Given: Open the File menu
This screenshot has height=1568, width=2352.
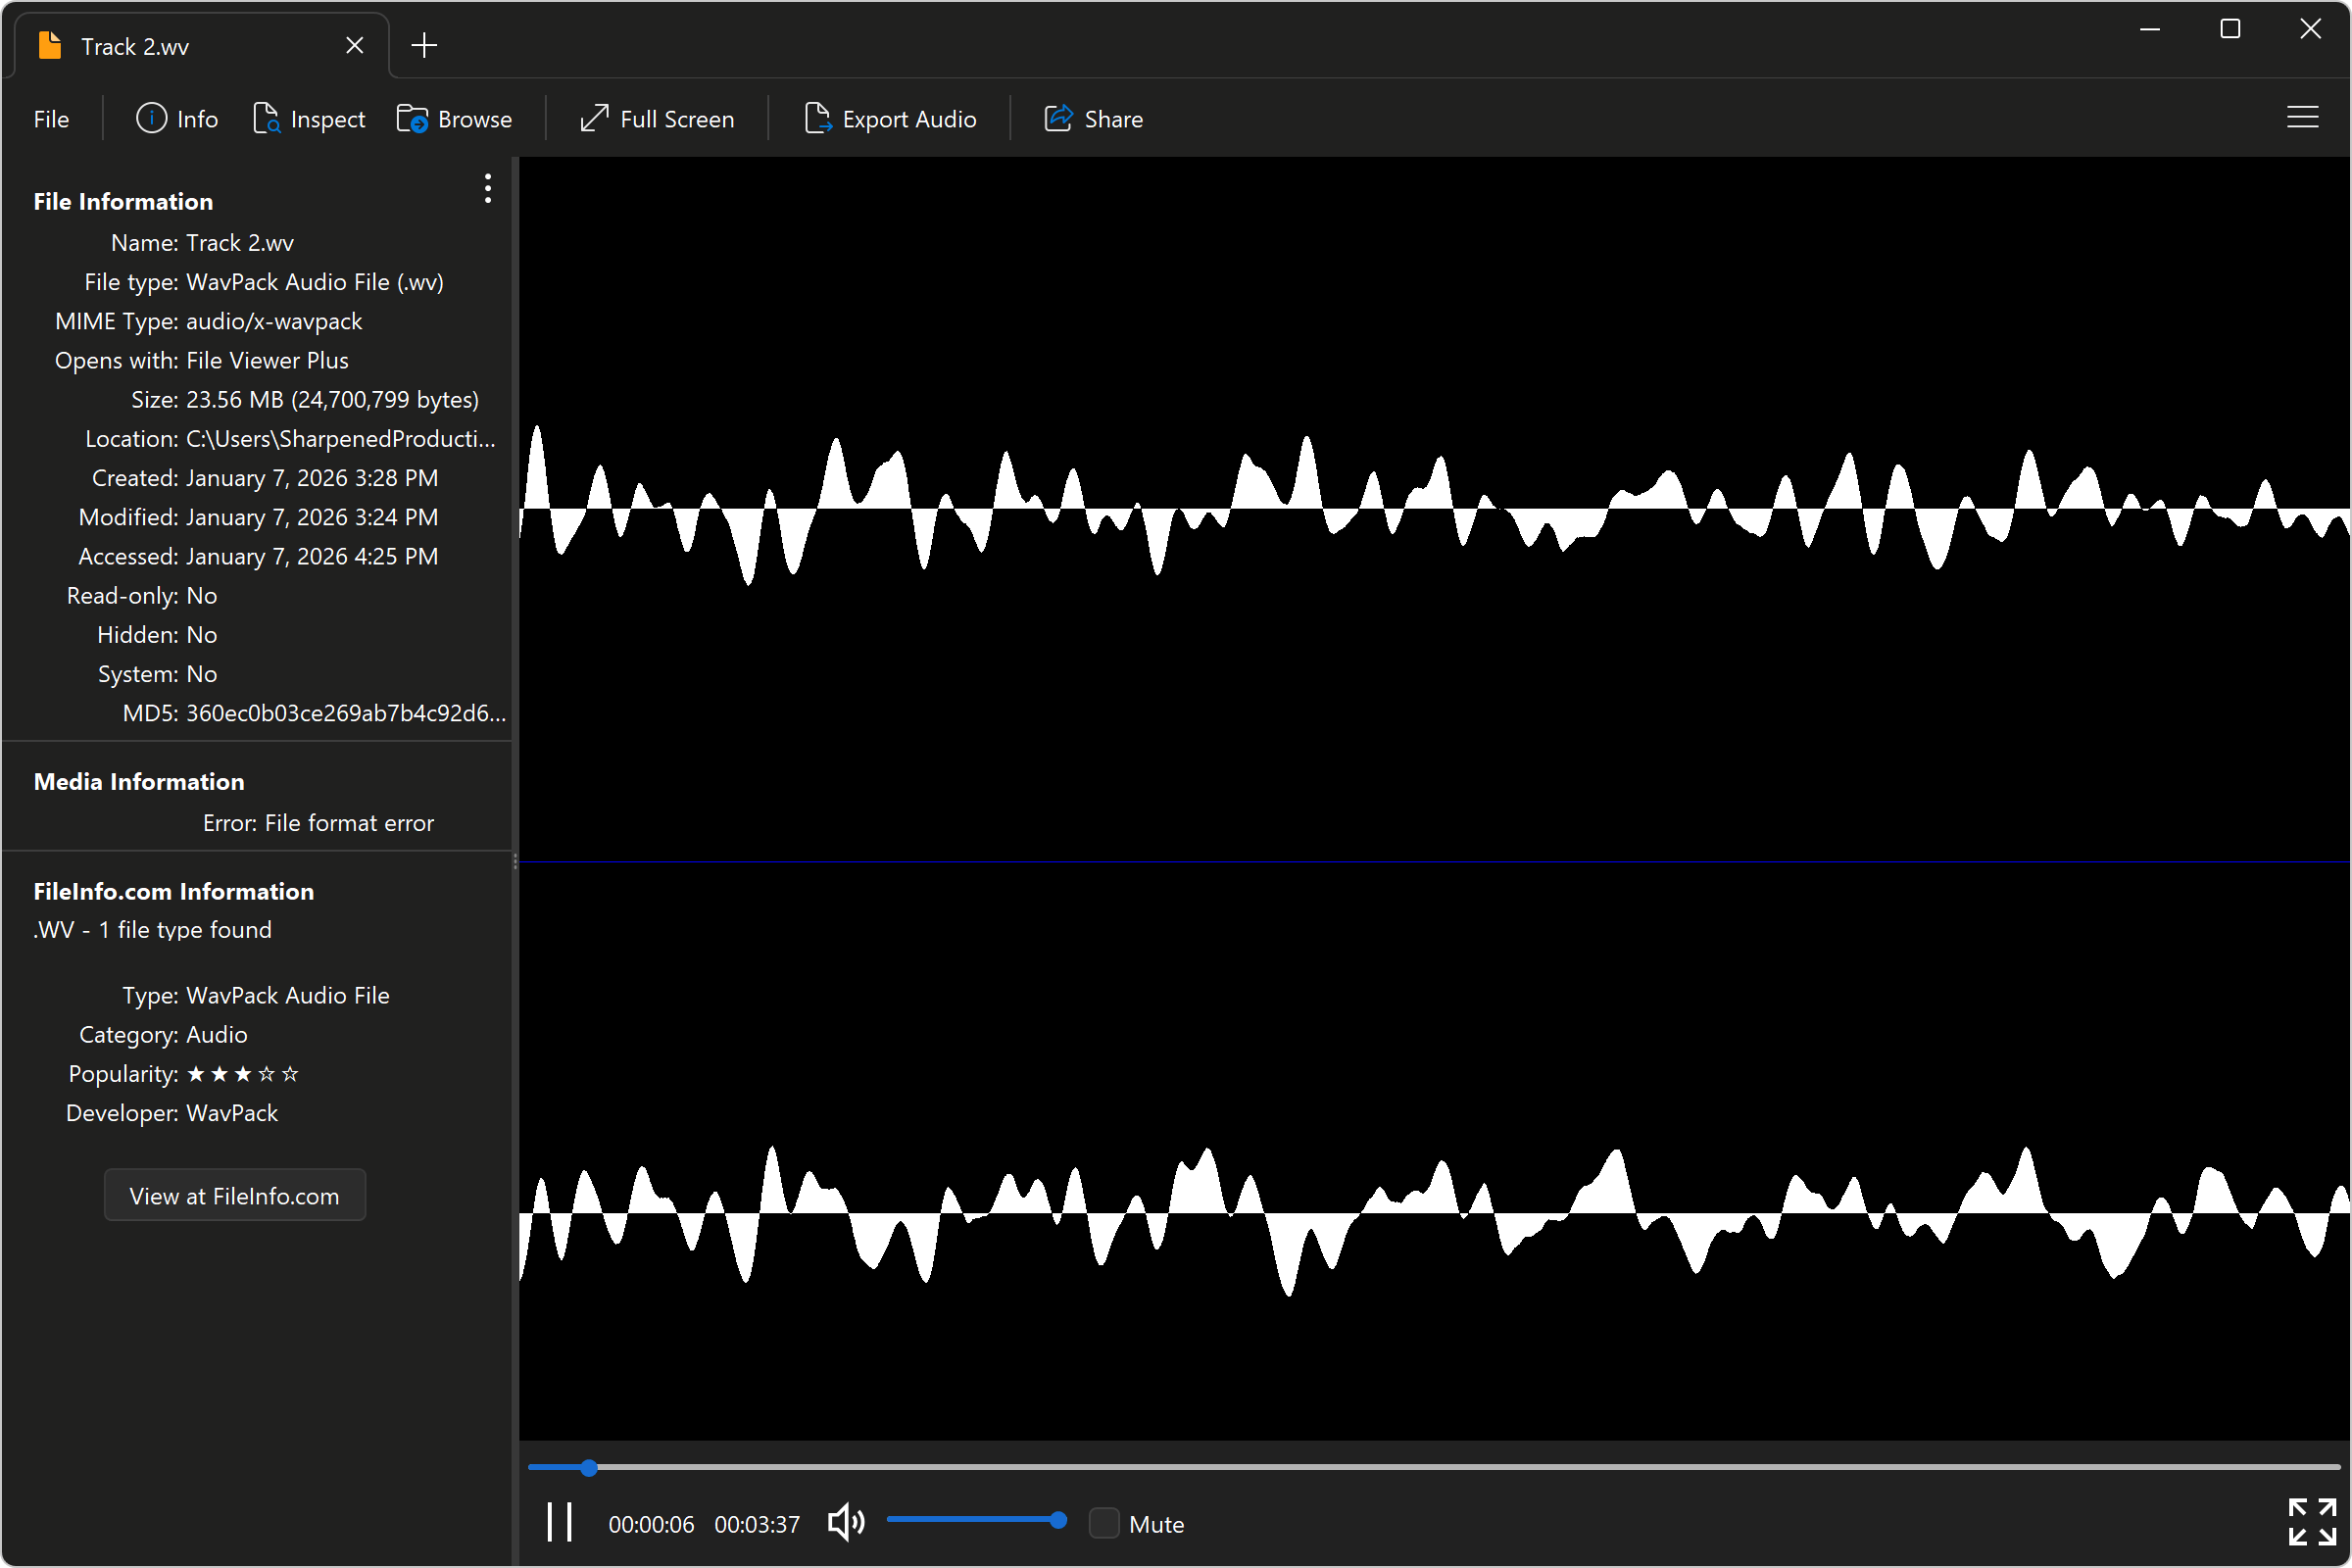Looking at the screenshot, I should [x=51, y=119].
